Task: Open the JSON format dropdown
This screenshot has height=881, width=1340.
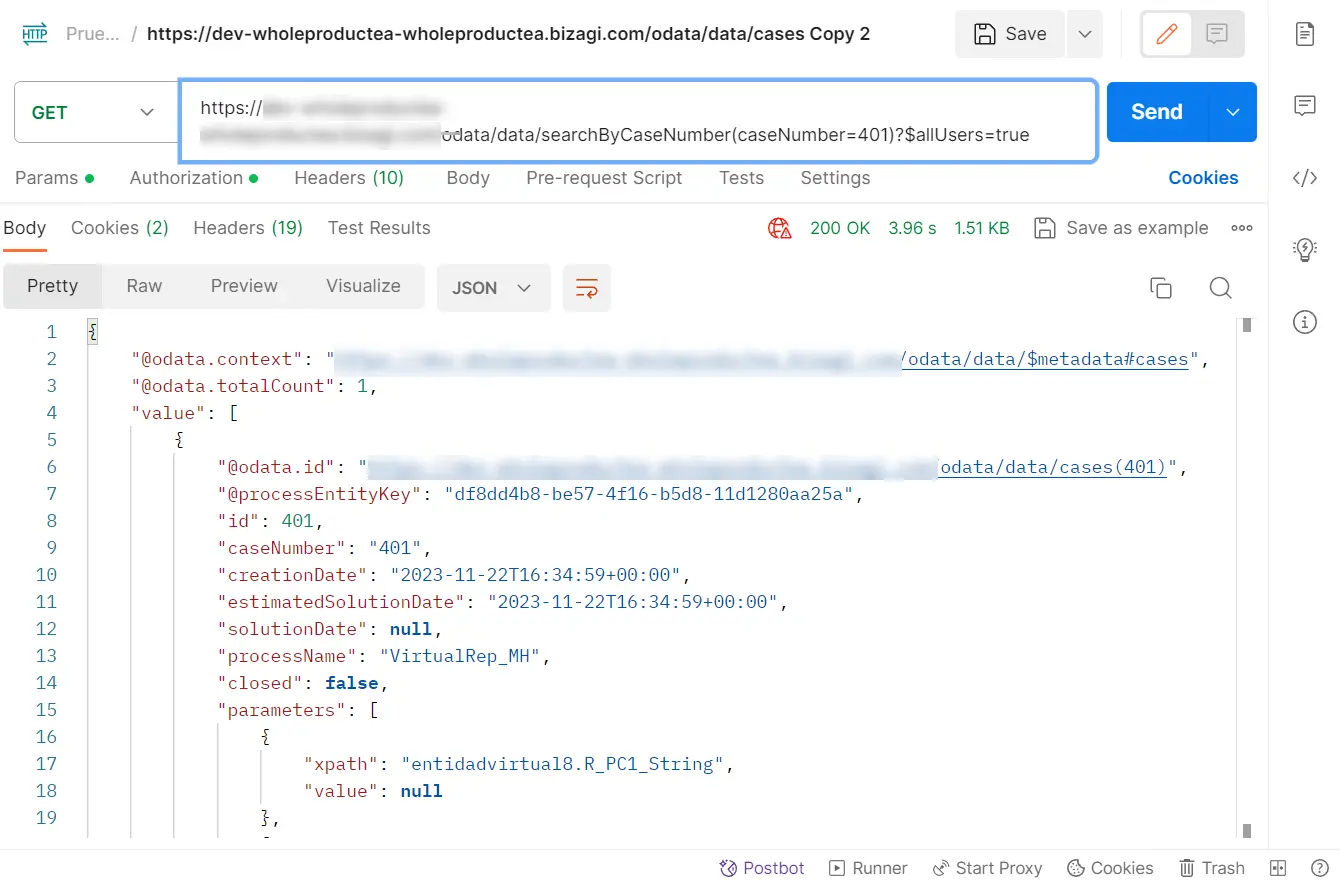Action: point(493,288)
